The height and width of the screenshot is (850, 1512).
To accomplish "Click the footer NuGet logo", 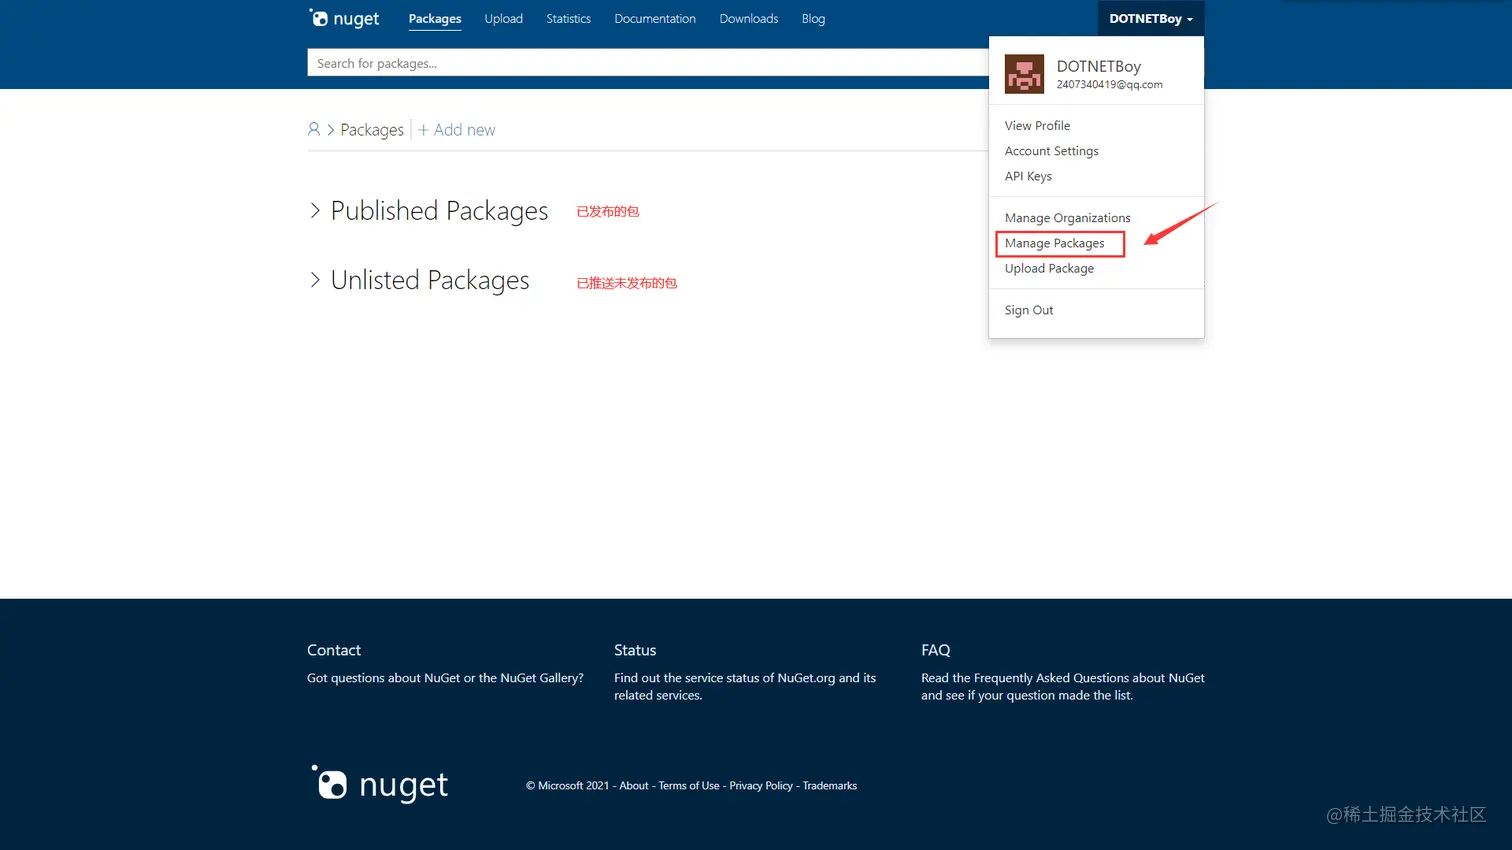I will [380, 784].
